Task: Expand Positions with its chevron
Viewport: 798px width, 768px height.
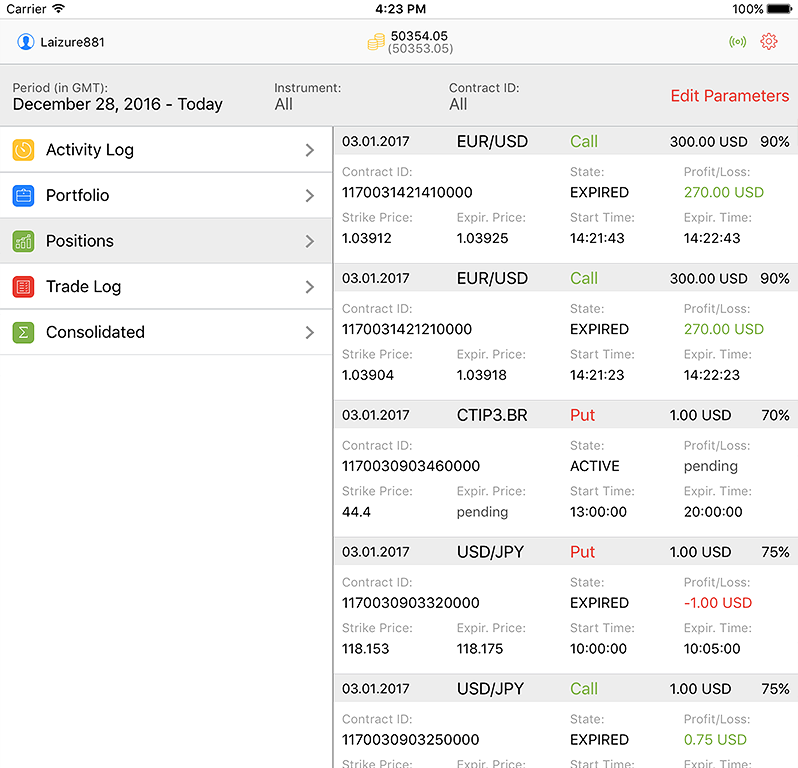Action: (x=309, y=241)
